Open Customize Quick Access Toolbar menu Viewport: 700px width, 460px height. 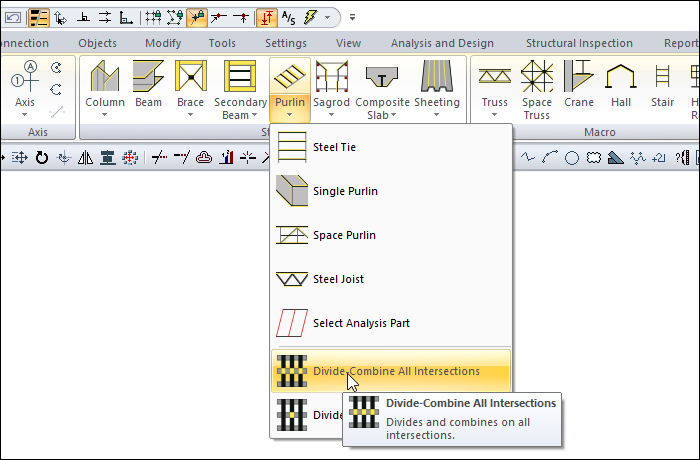(x=352, y=17)
